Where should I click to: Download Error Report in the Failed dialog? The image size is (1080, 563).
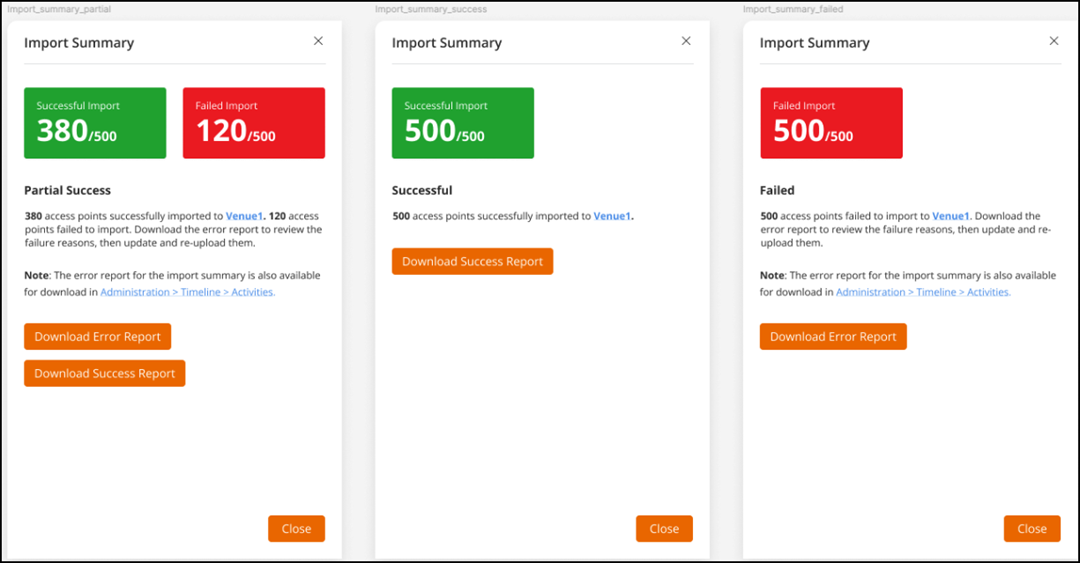tap(833, 337)
